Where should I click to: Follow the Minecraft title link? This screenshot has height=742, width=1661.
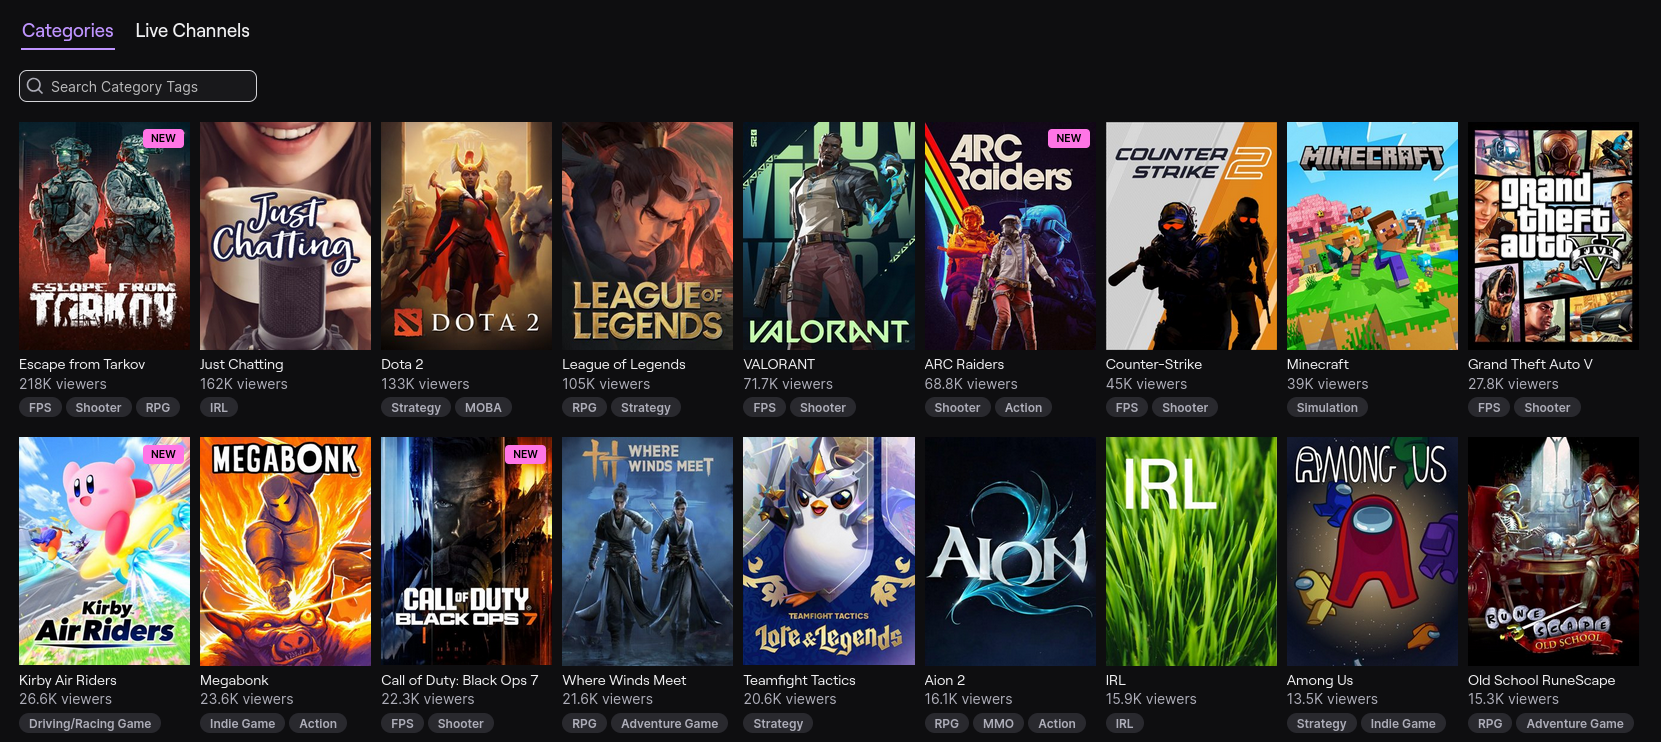tap(1317, 364)
